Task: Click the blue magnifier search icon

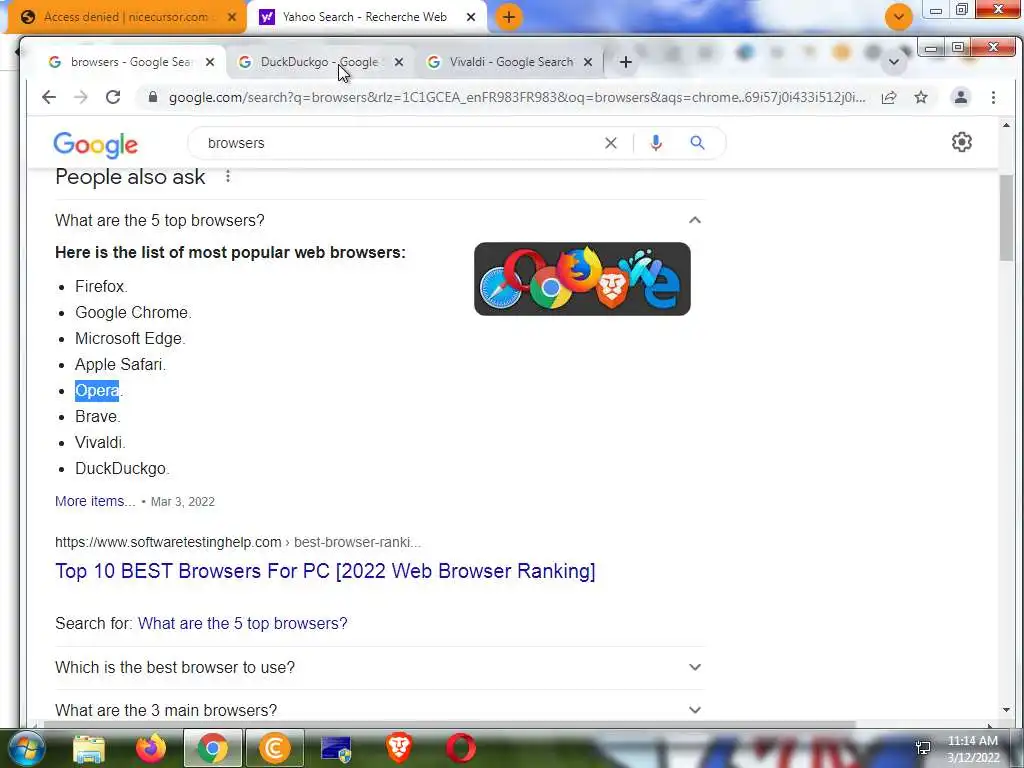Action: 697,142
